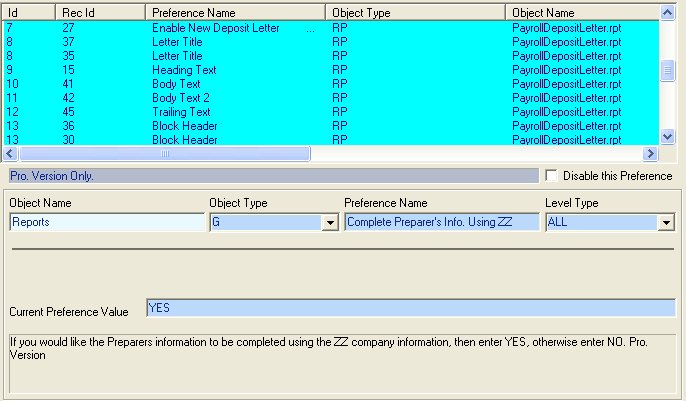Image resolution: width=686 pixels, height=401 pixels.
Task: Open the Object Type dropdown
Action: pos(330,223)
